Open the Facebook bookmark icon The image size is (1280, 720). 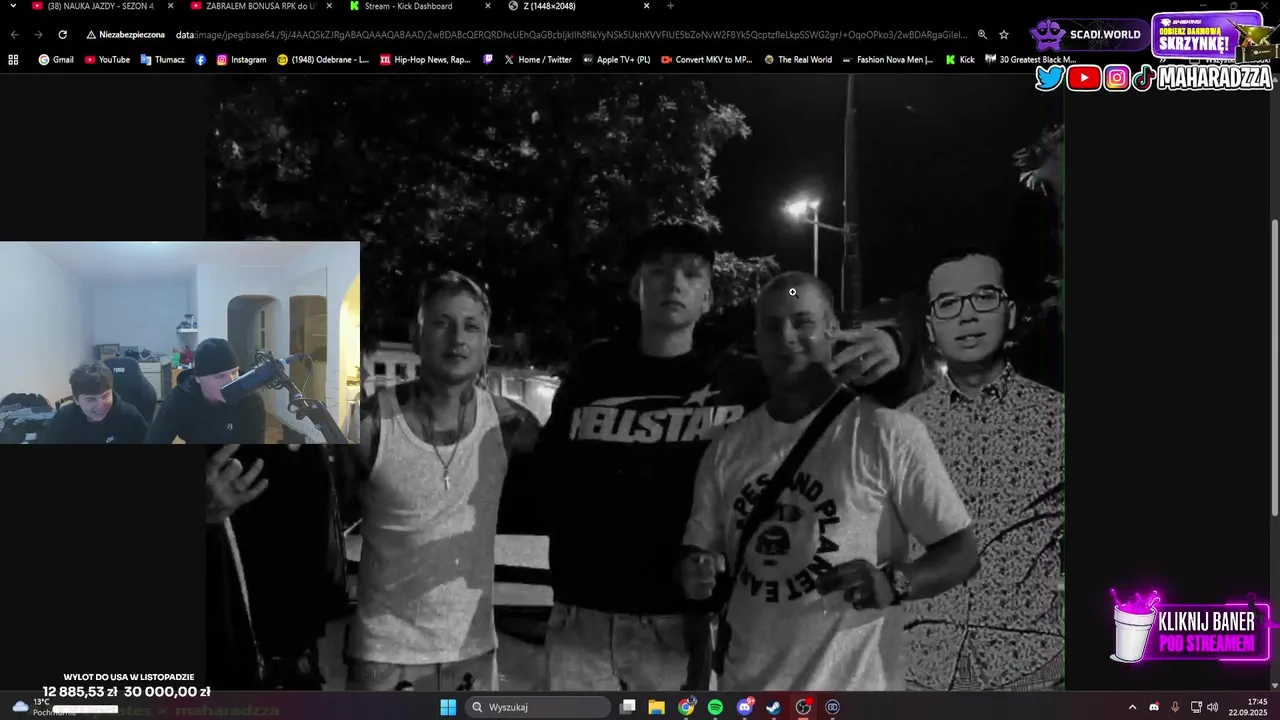click(x=201, y=60)
